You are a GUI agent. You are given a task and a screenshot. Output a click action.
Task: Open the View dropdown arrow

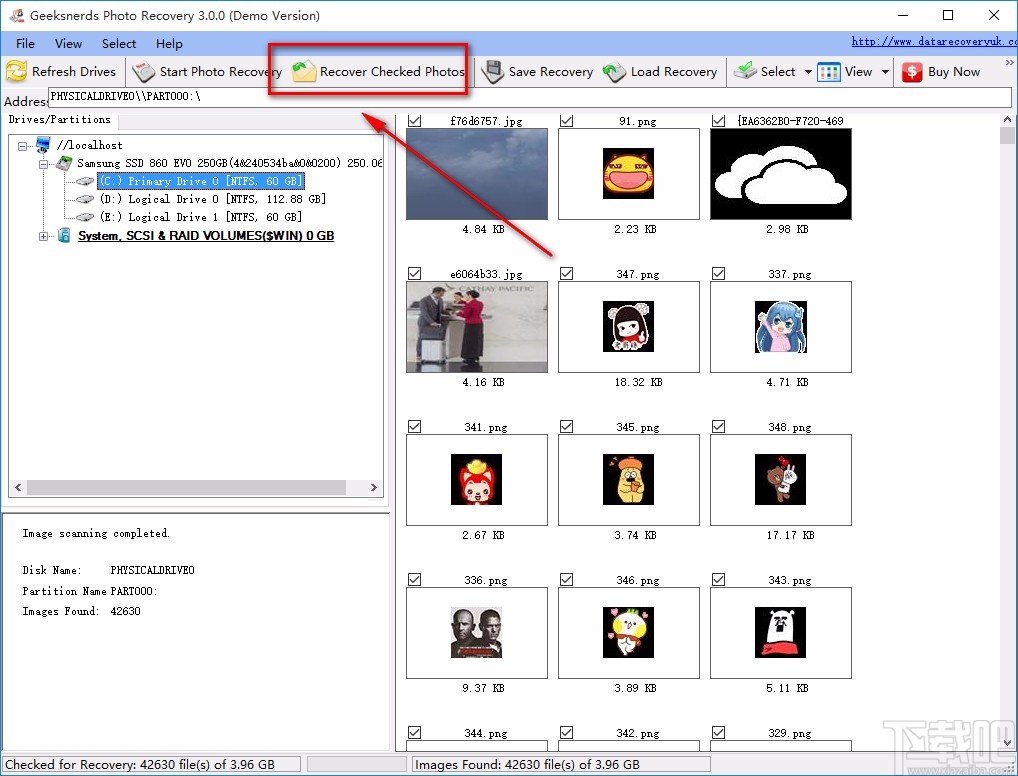coord(885,72)
